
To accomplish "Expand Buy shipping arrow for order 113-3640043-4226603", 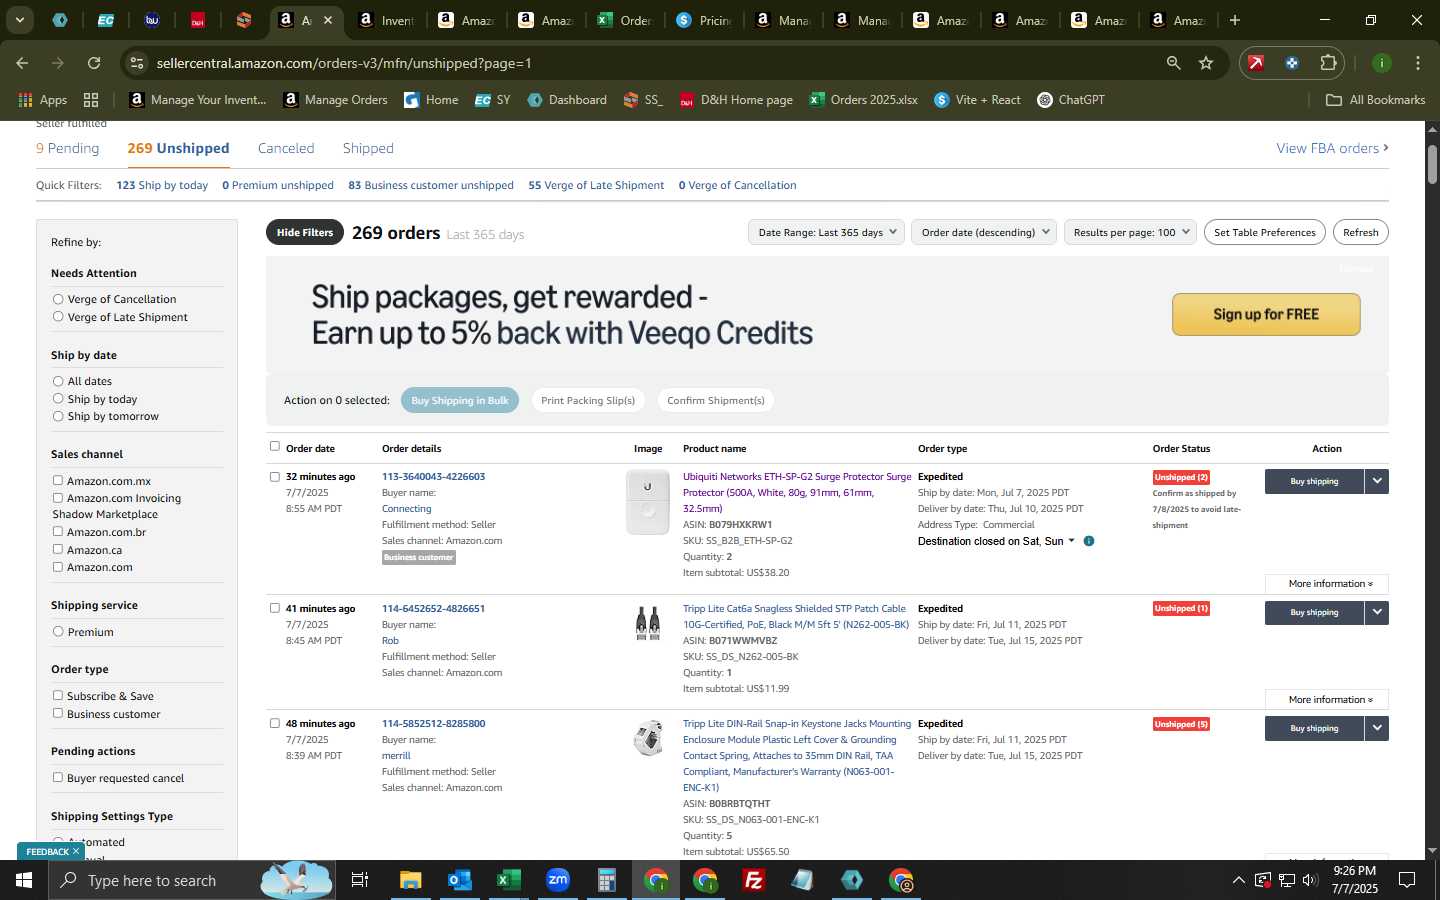I will click(1377, 481).
